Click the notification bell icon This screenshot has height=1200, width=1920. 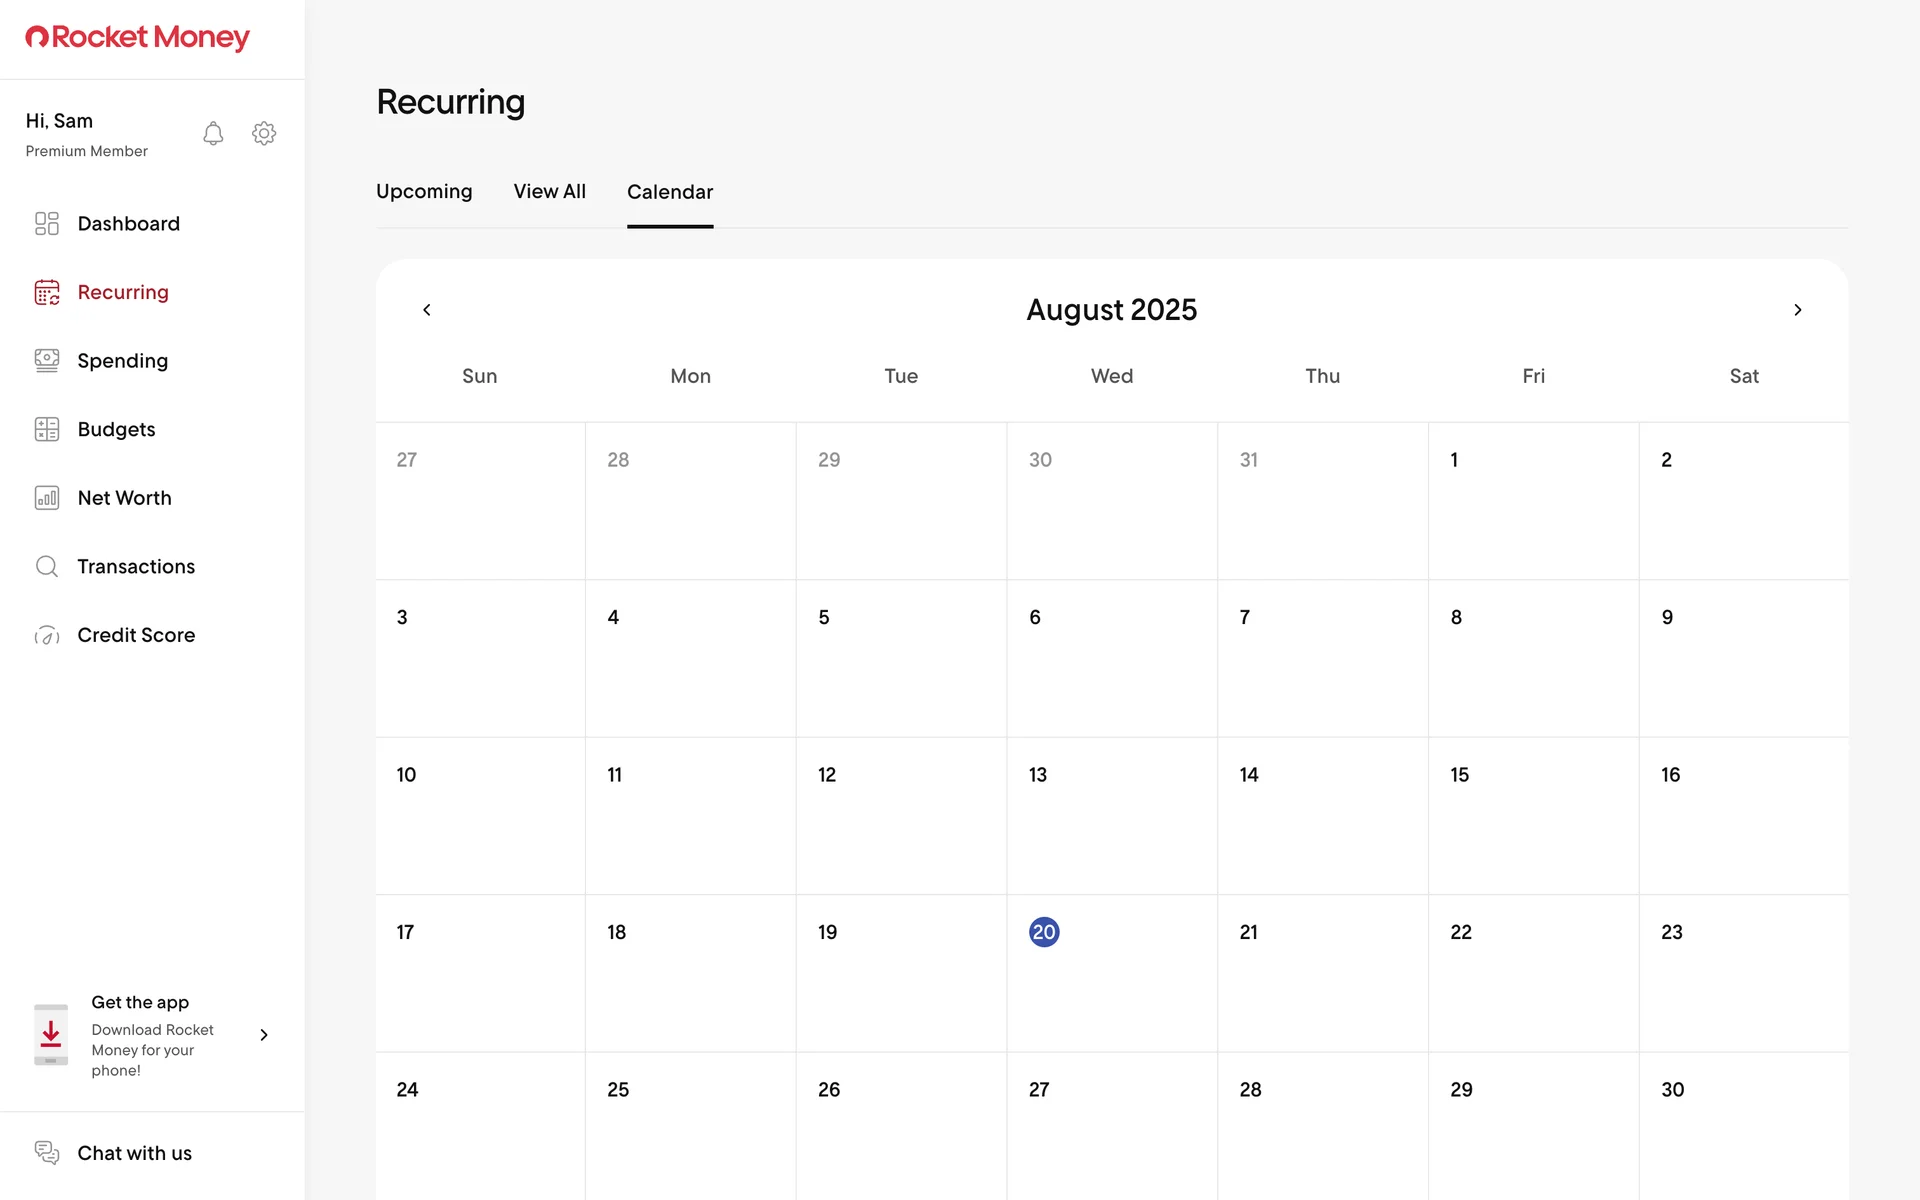point(213,134)
